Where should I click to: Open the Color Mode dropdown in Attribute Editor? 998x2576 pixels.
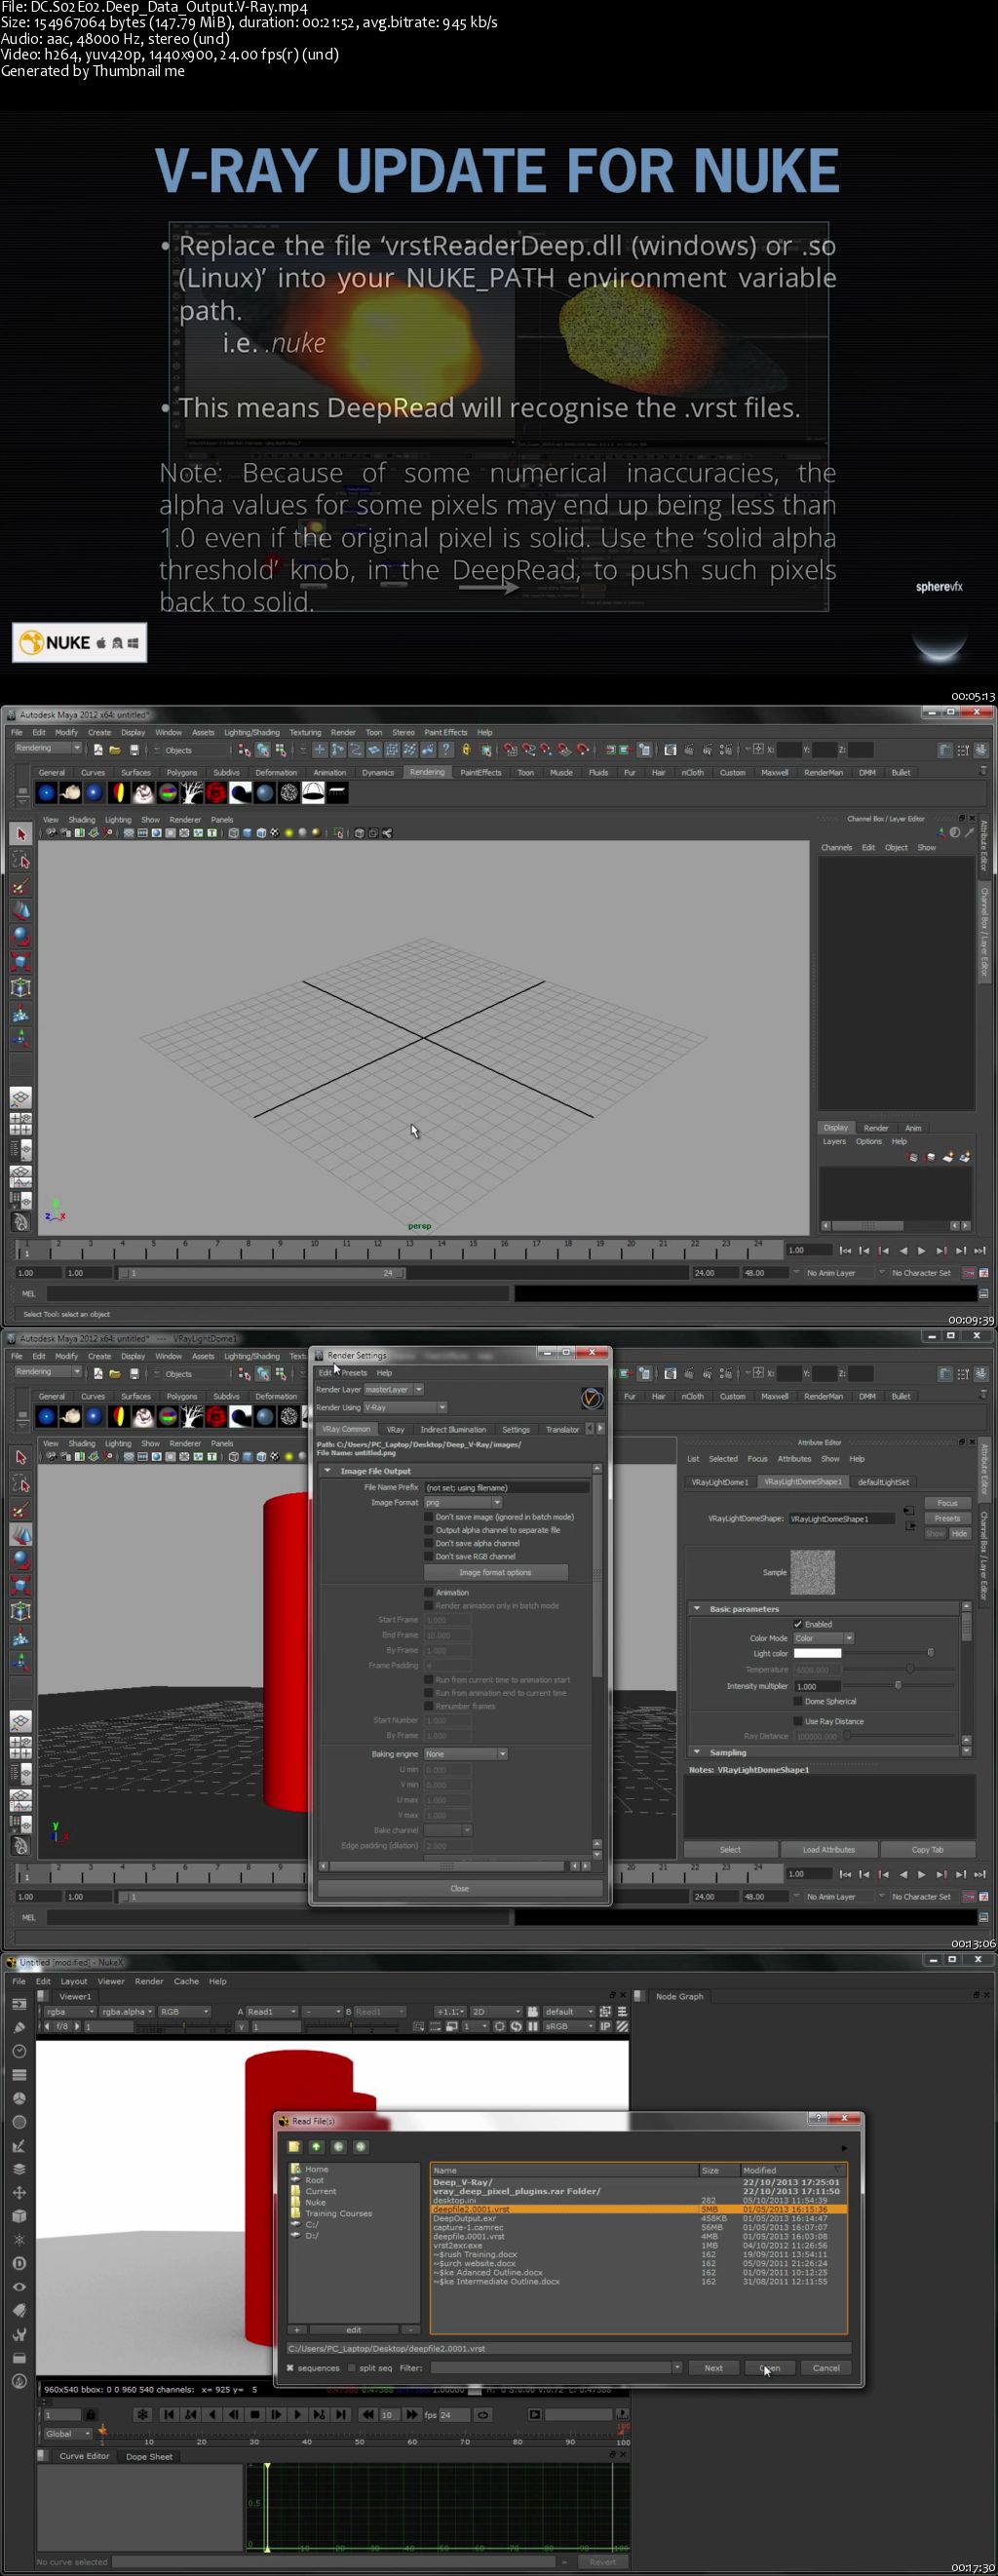pyautogui.click(x=823, y=1638)
